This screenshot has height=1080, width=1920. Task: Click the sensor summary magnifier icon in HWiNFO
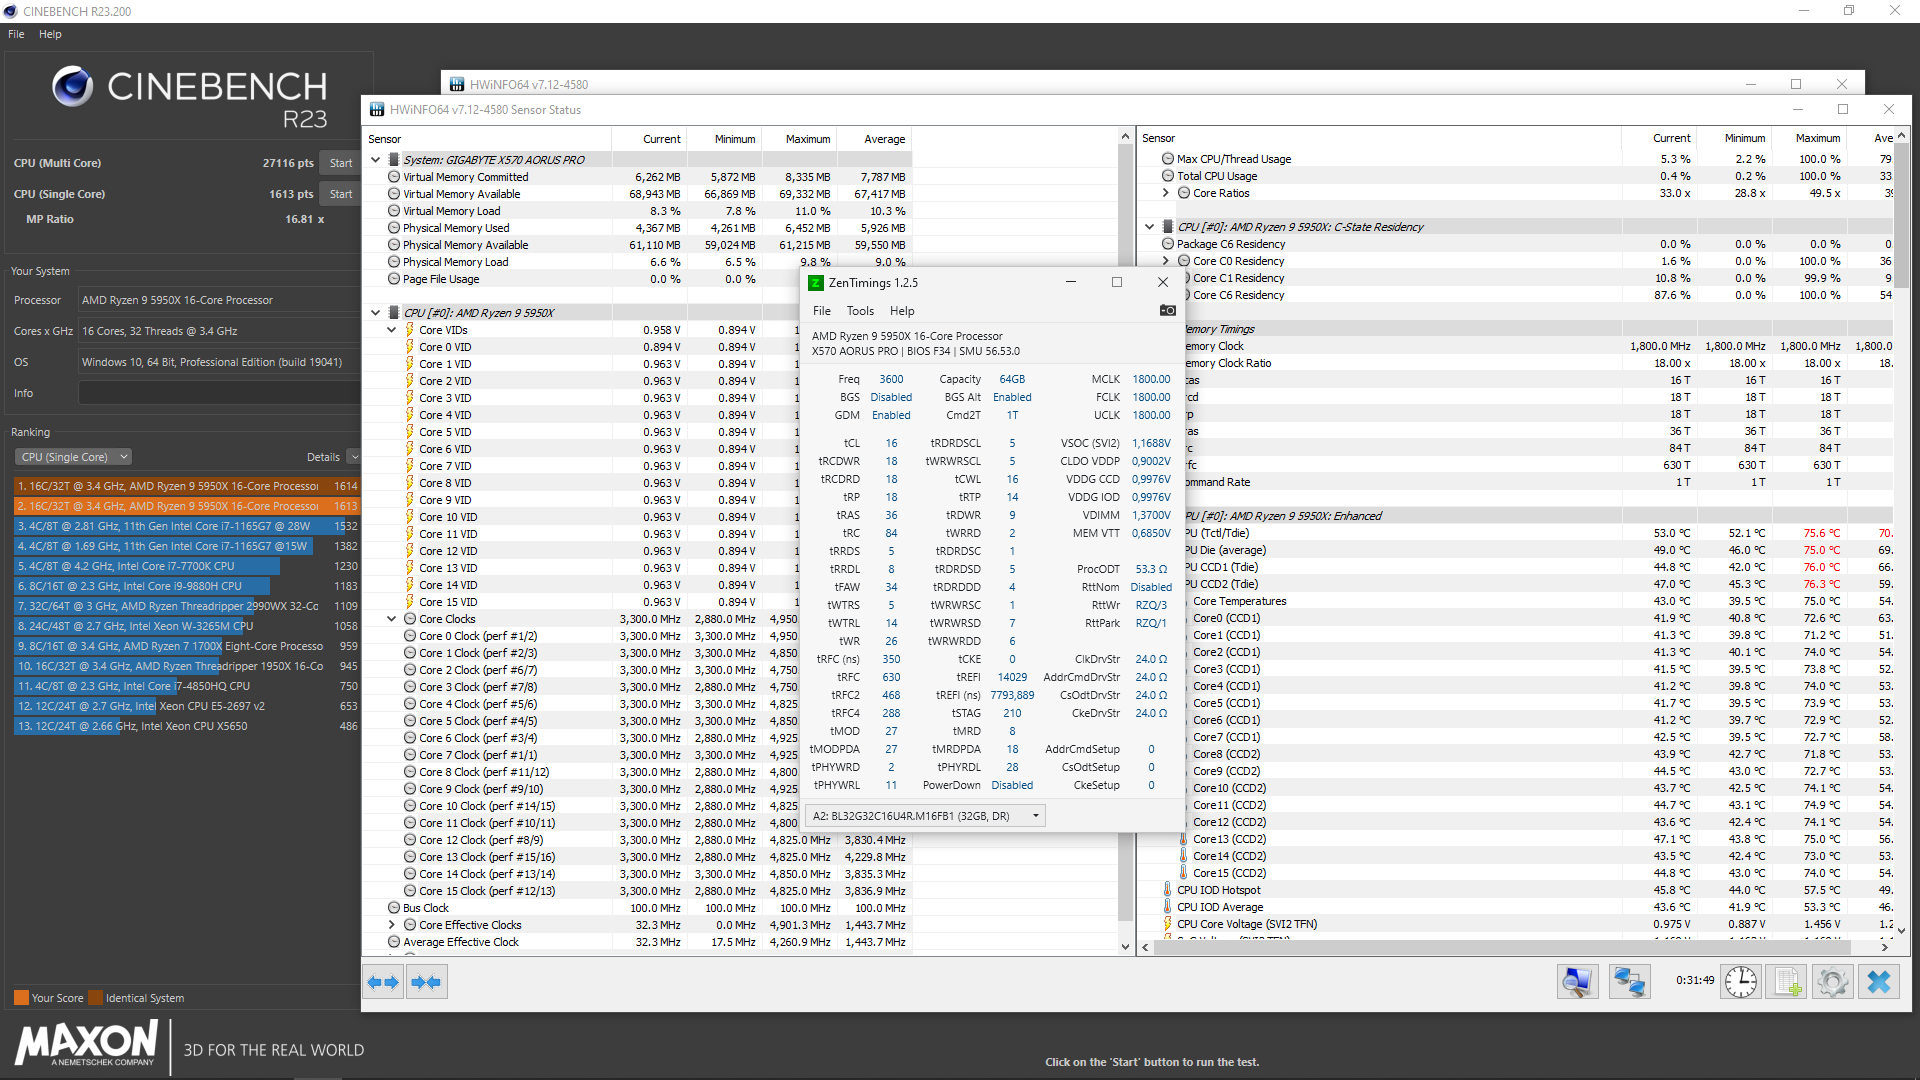pos(1577,982)
